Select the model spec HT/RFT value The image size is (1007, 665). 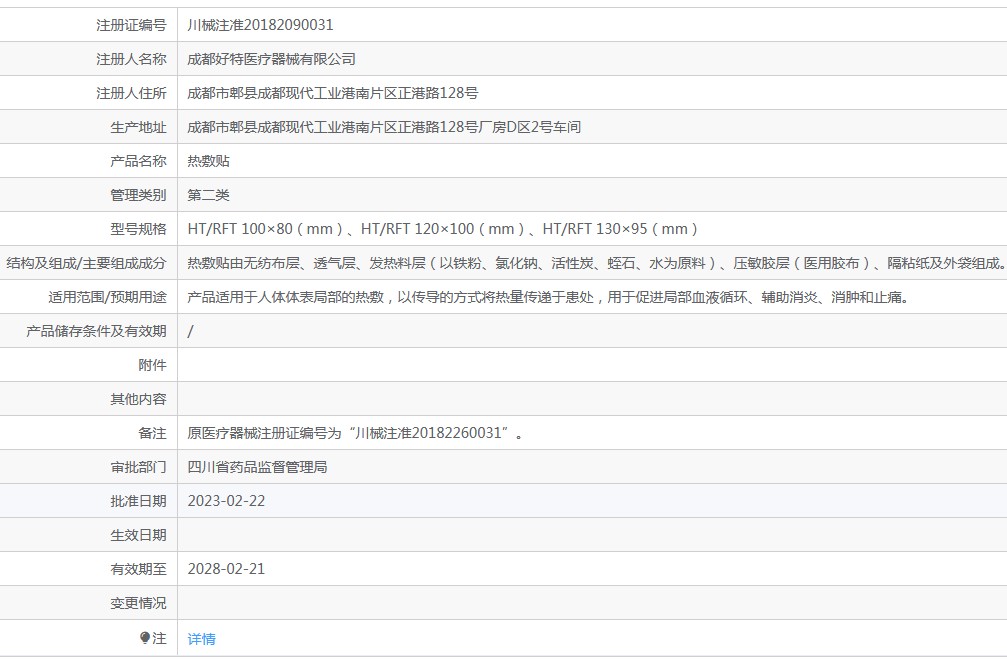point(442,229)
